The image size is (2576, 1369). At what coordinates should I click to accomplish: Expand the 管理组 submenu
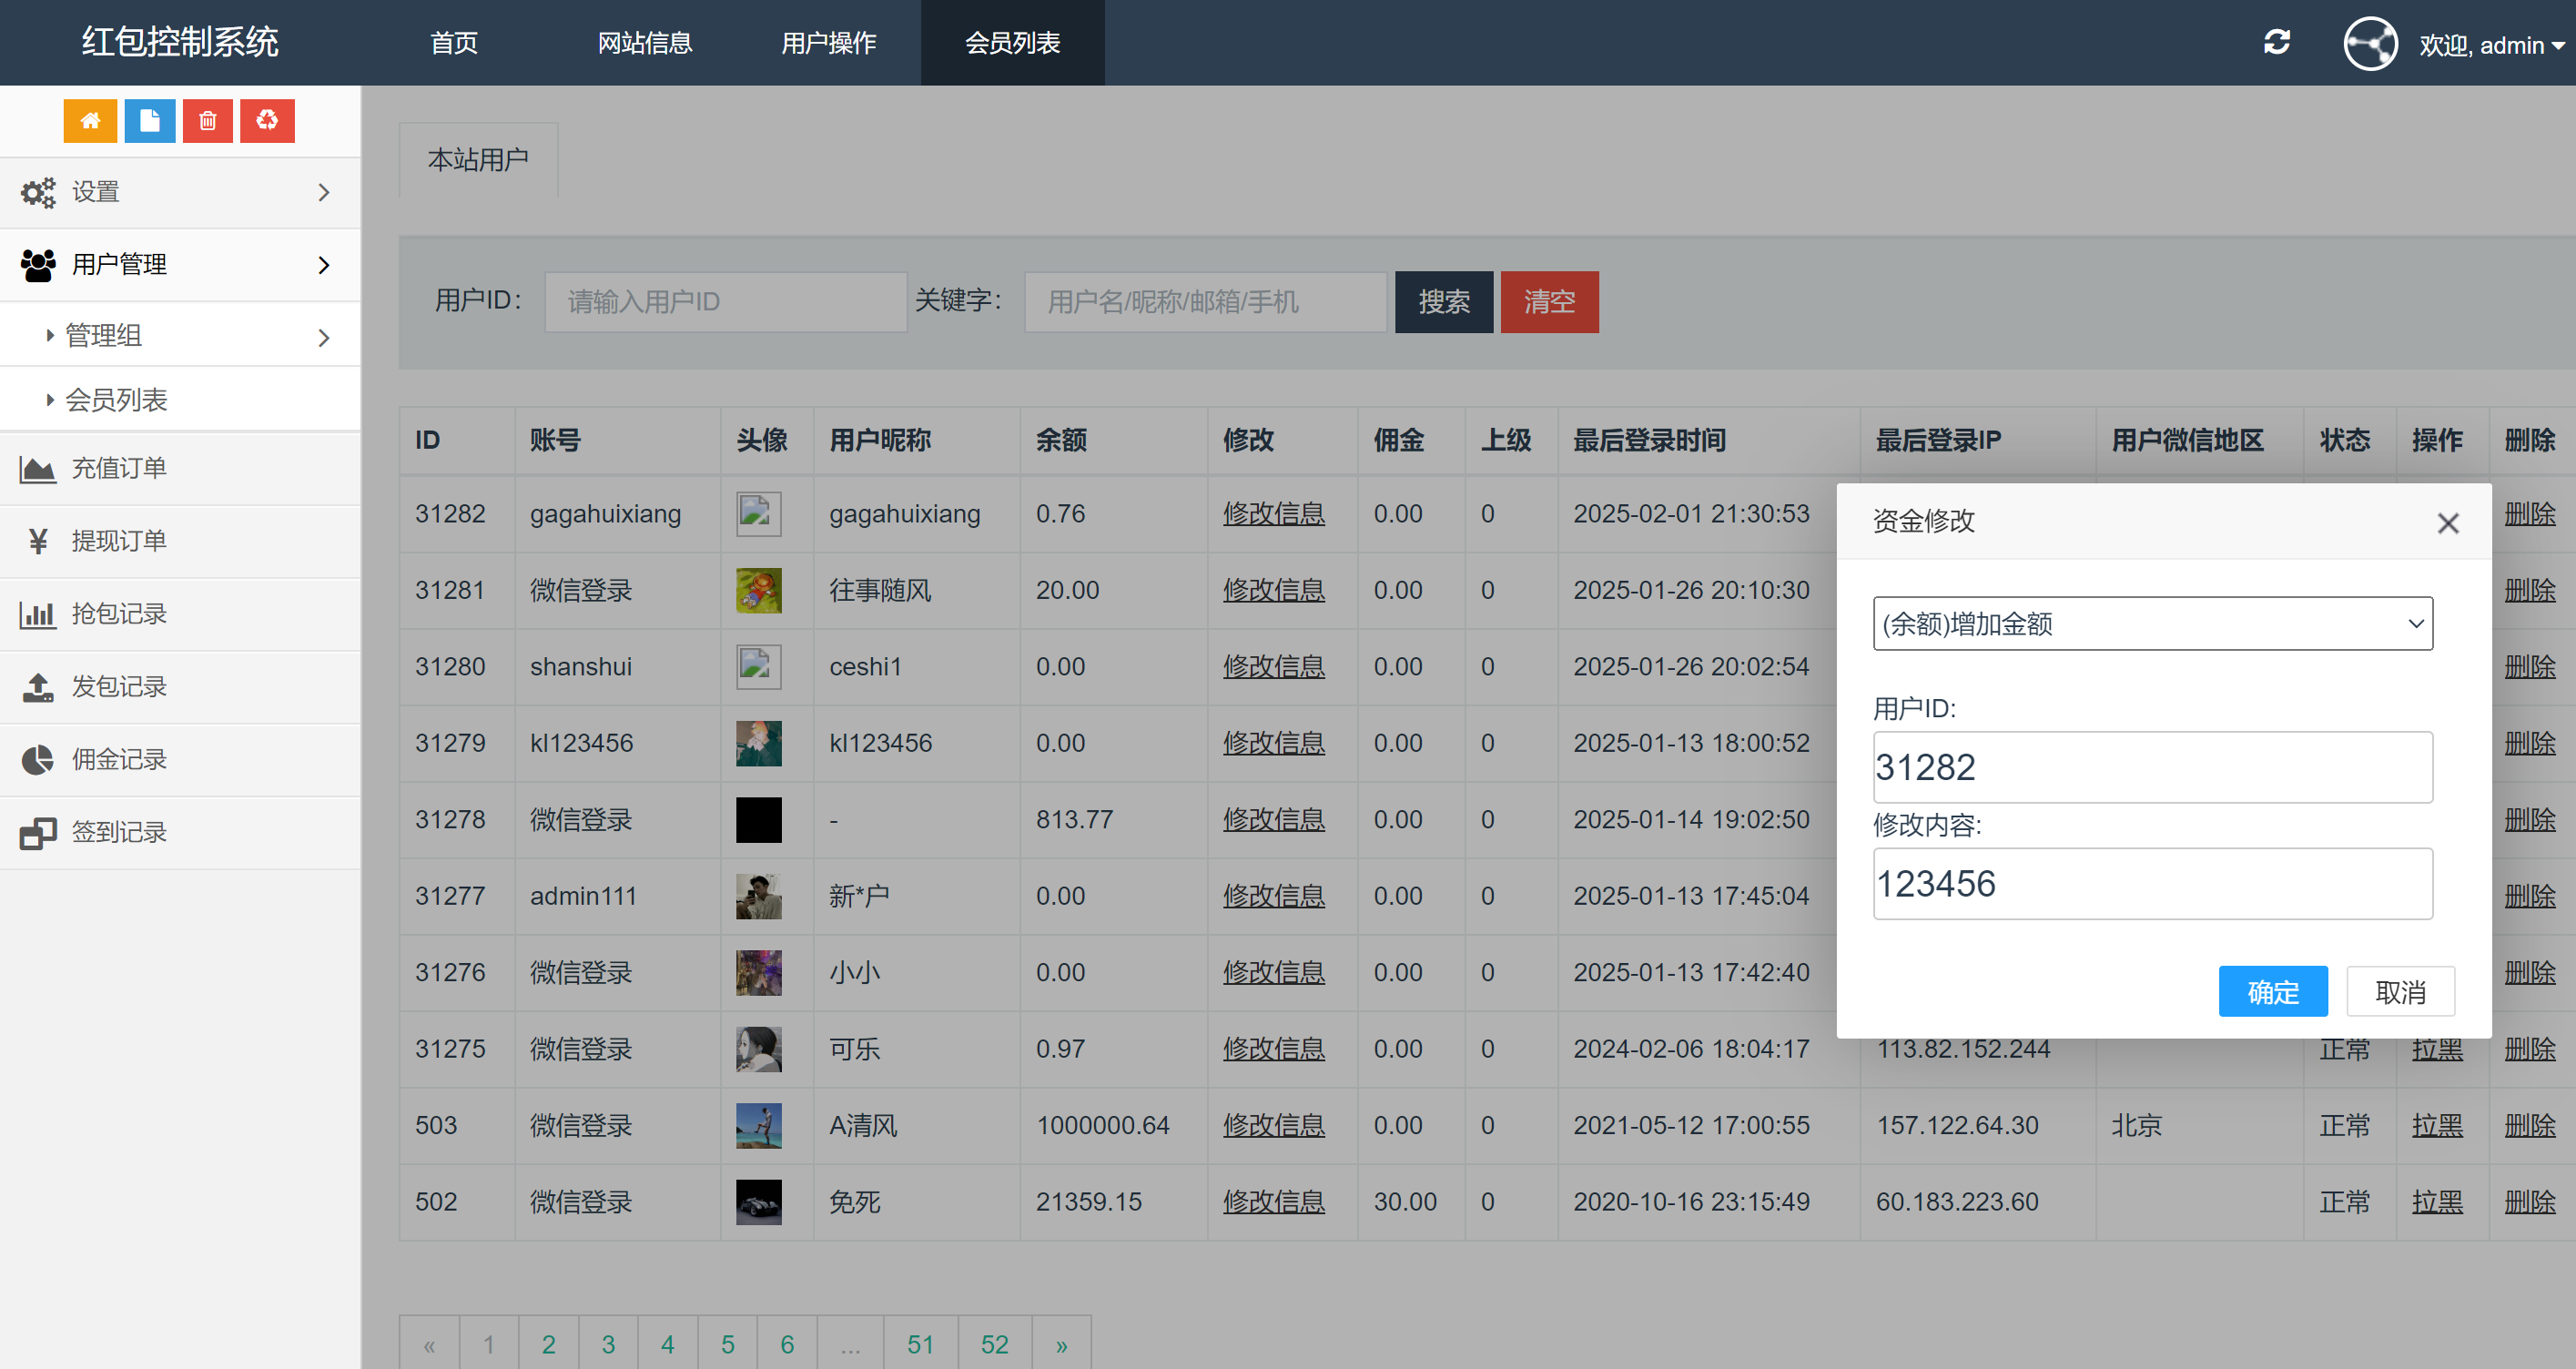(x=103, y=335)
